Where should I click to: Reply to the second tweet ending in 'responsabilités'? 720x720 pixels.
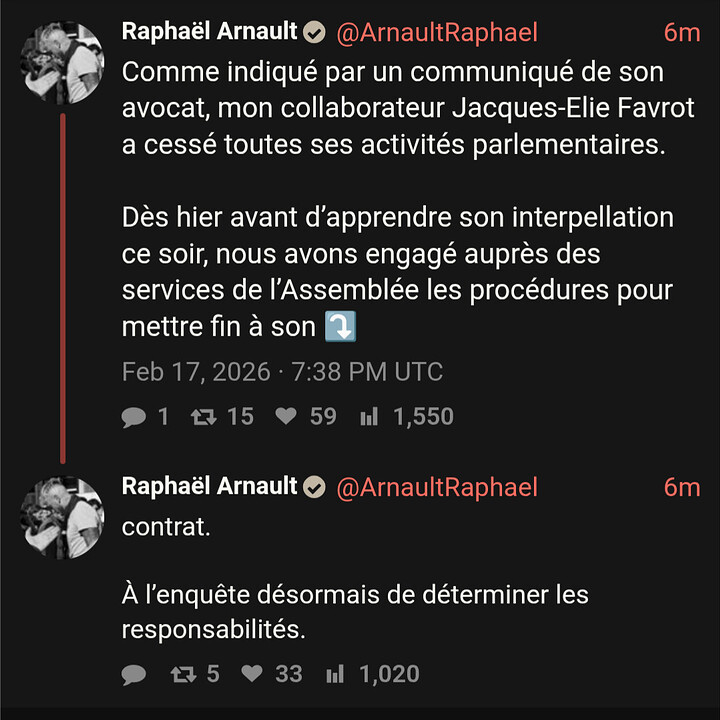tap(134, 675)
